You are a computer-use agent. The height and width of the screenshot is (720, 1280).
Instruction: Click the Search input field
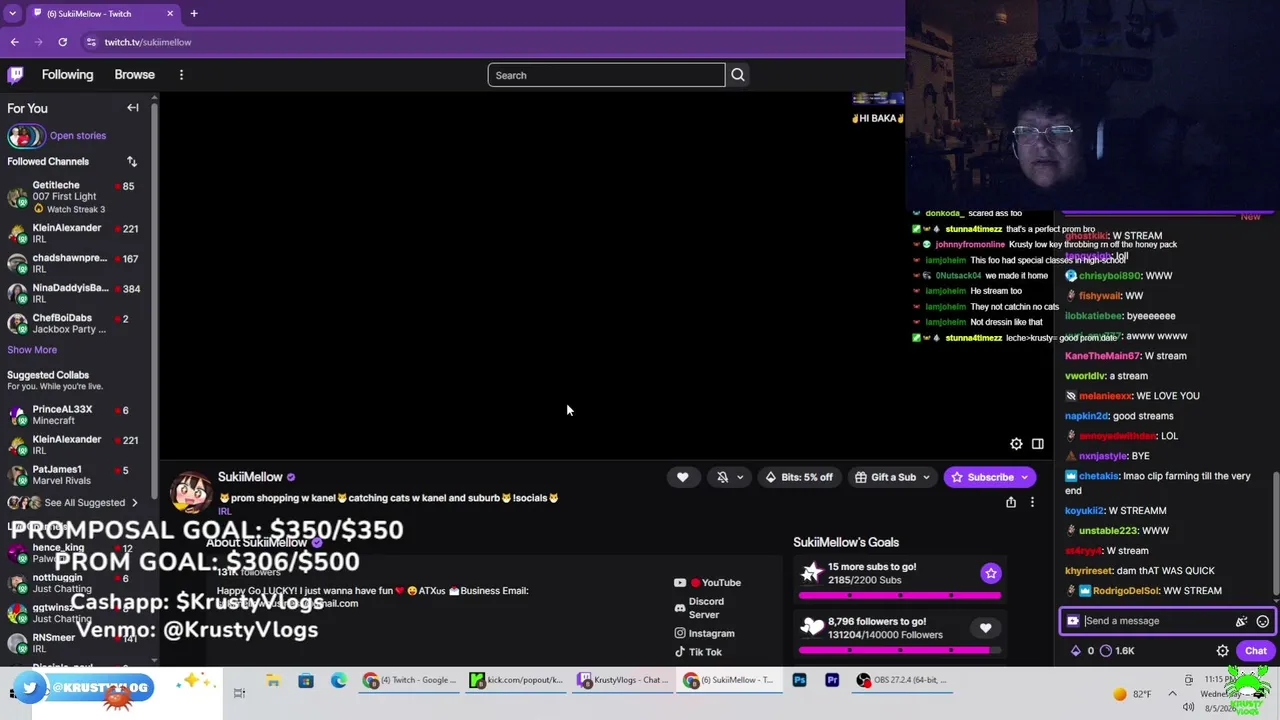click(606, 75)
